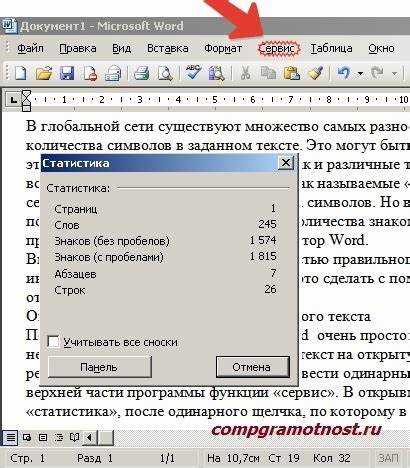The image size is (410, 468).
Task: Click Кол 32 in the status bar
Action: pyautogui.click(x=332, y=458)
